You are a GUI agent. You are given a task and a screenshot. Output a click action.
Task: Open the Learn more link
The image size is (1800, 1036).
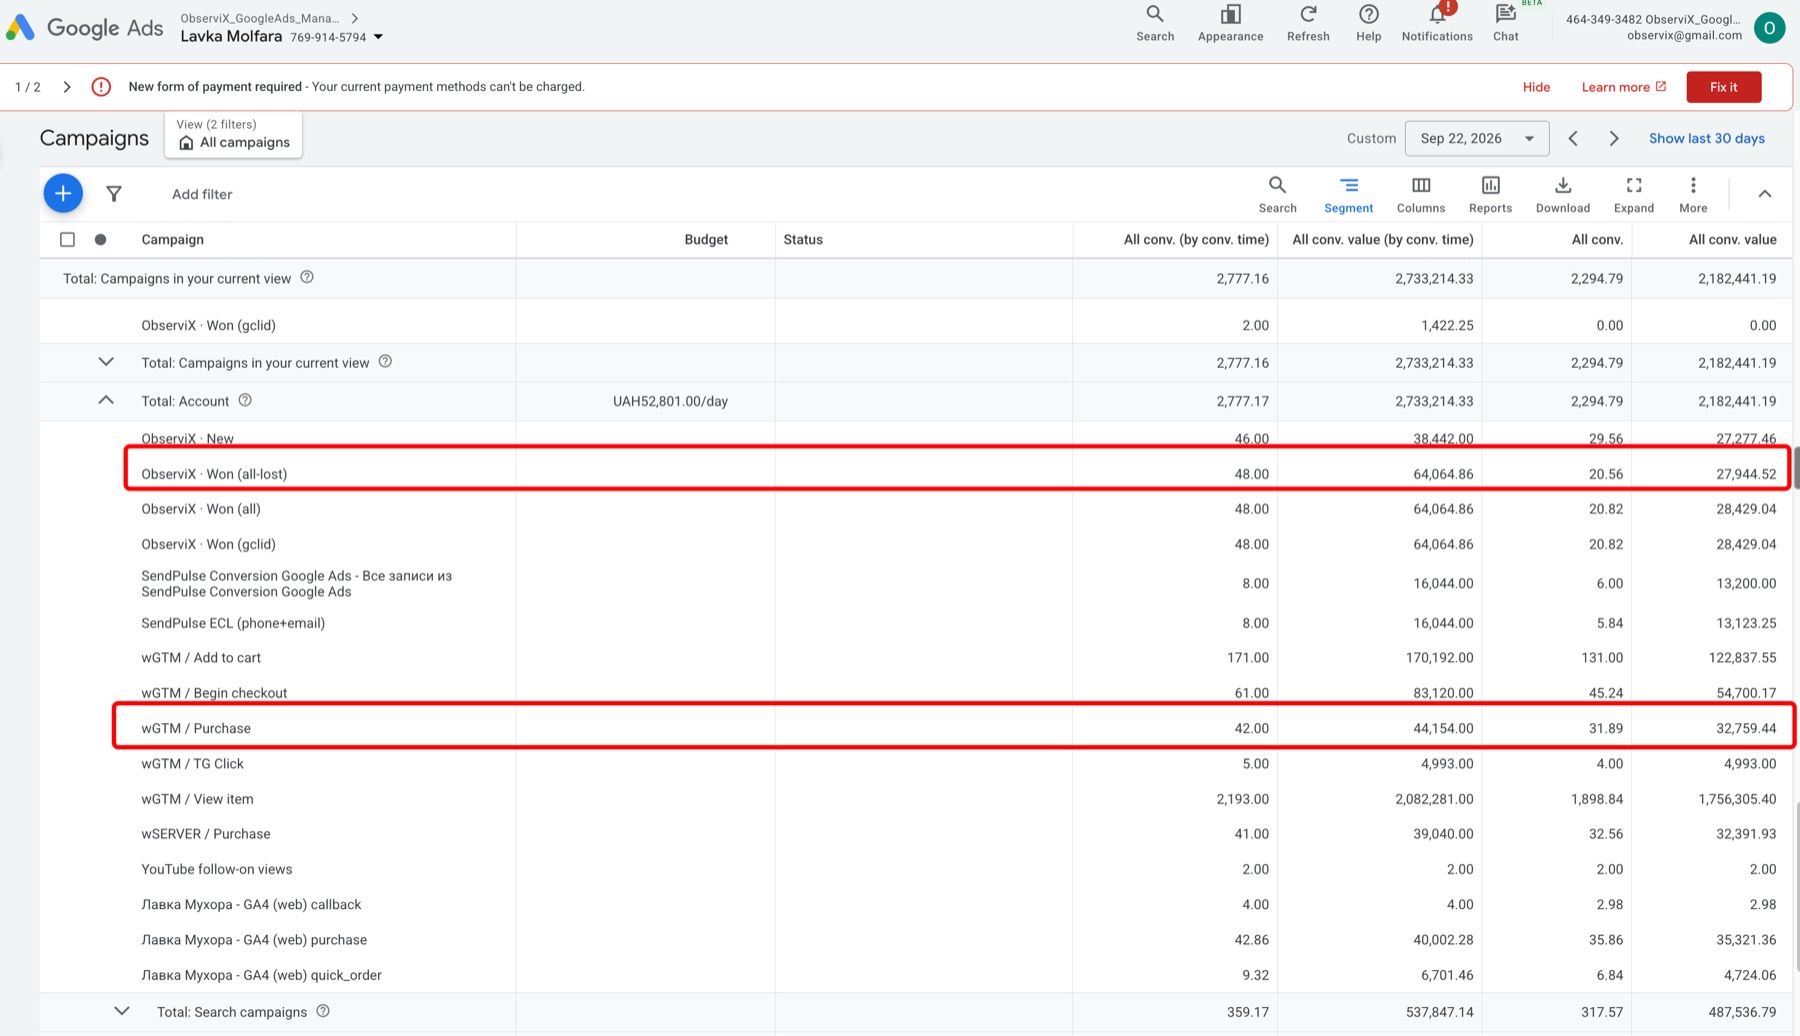pos(1623,87)
